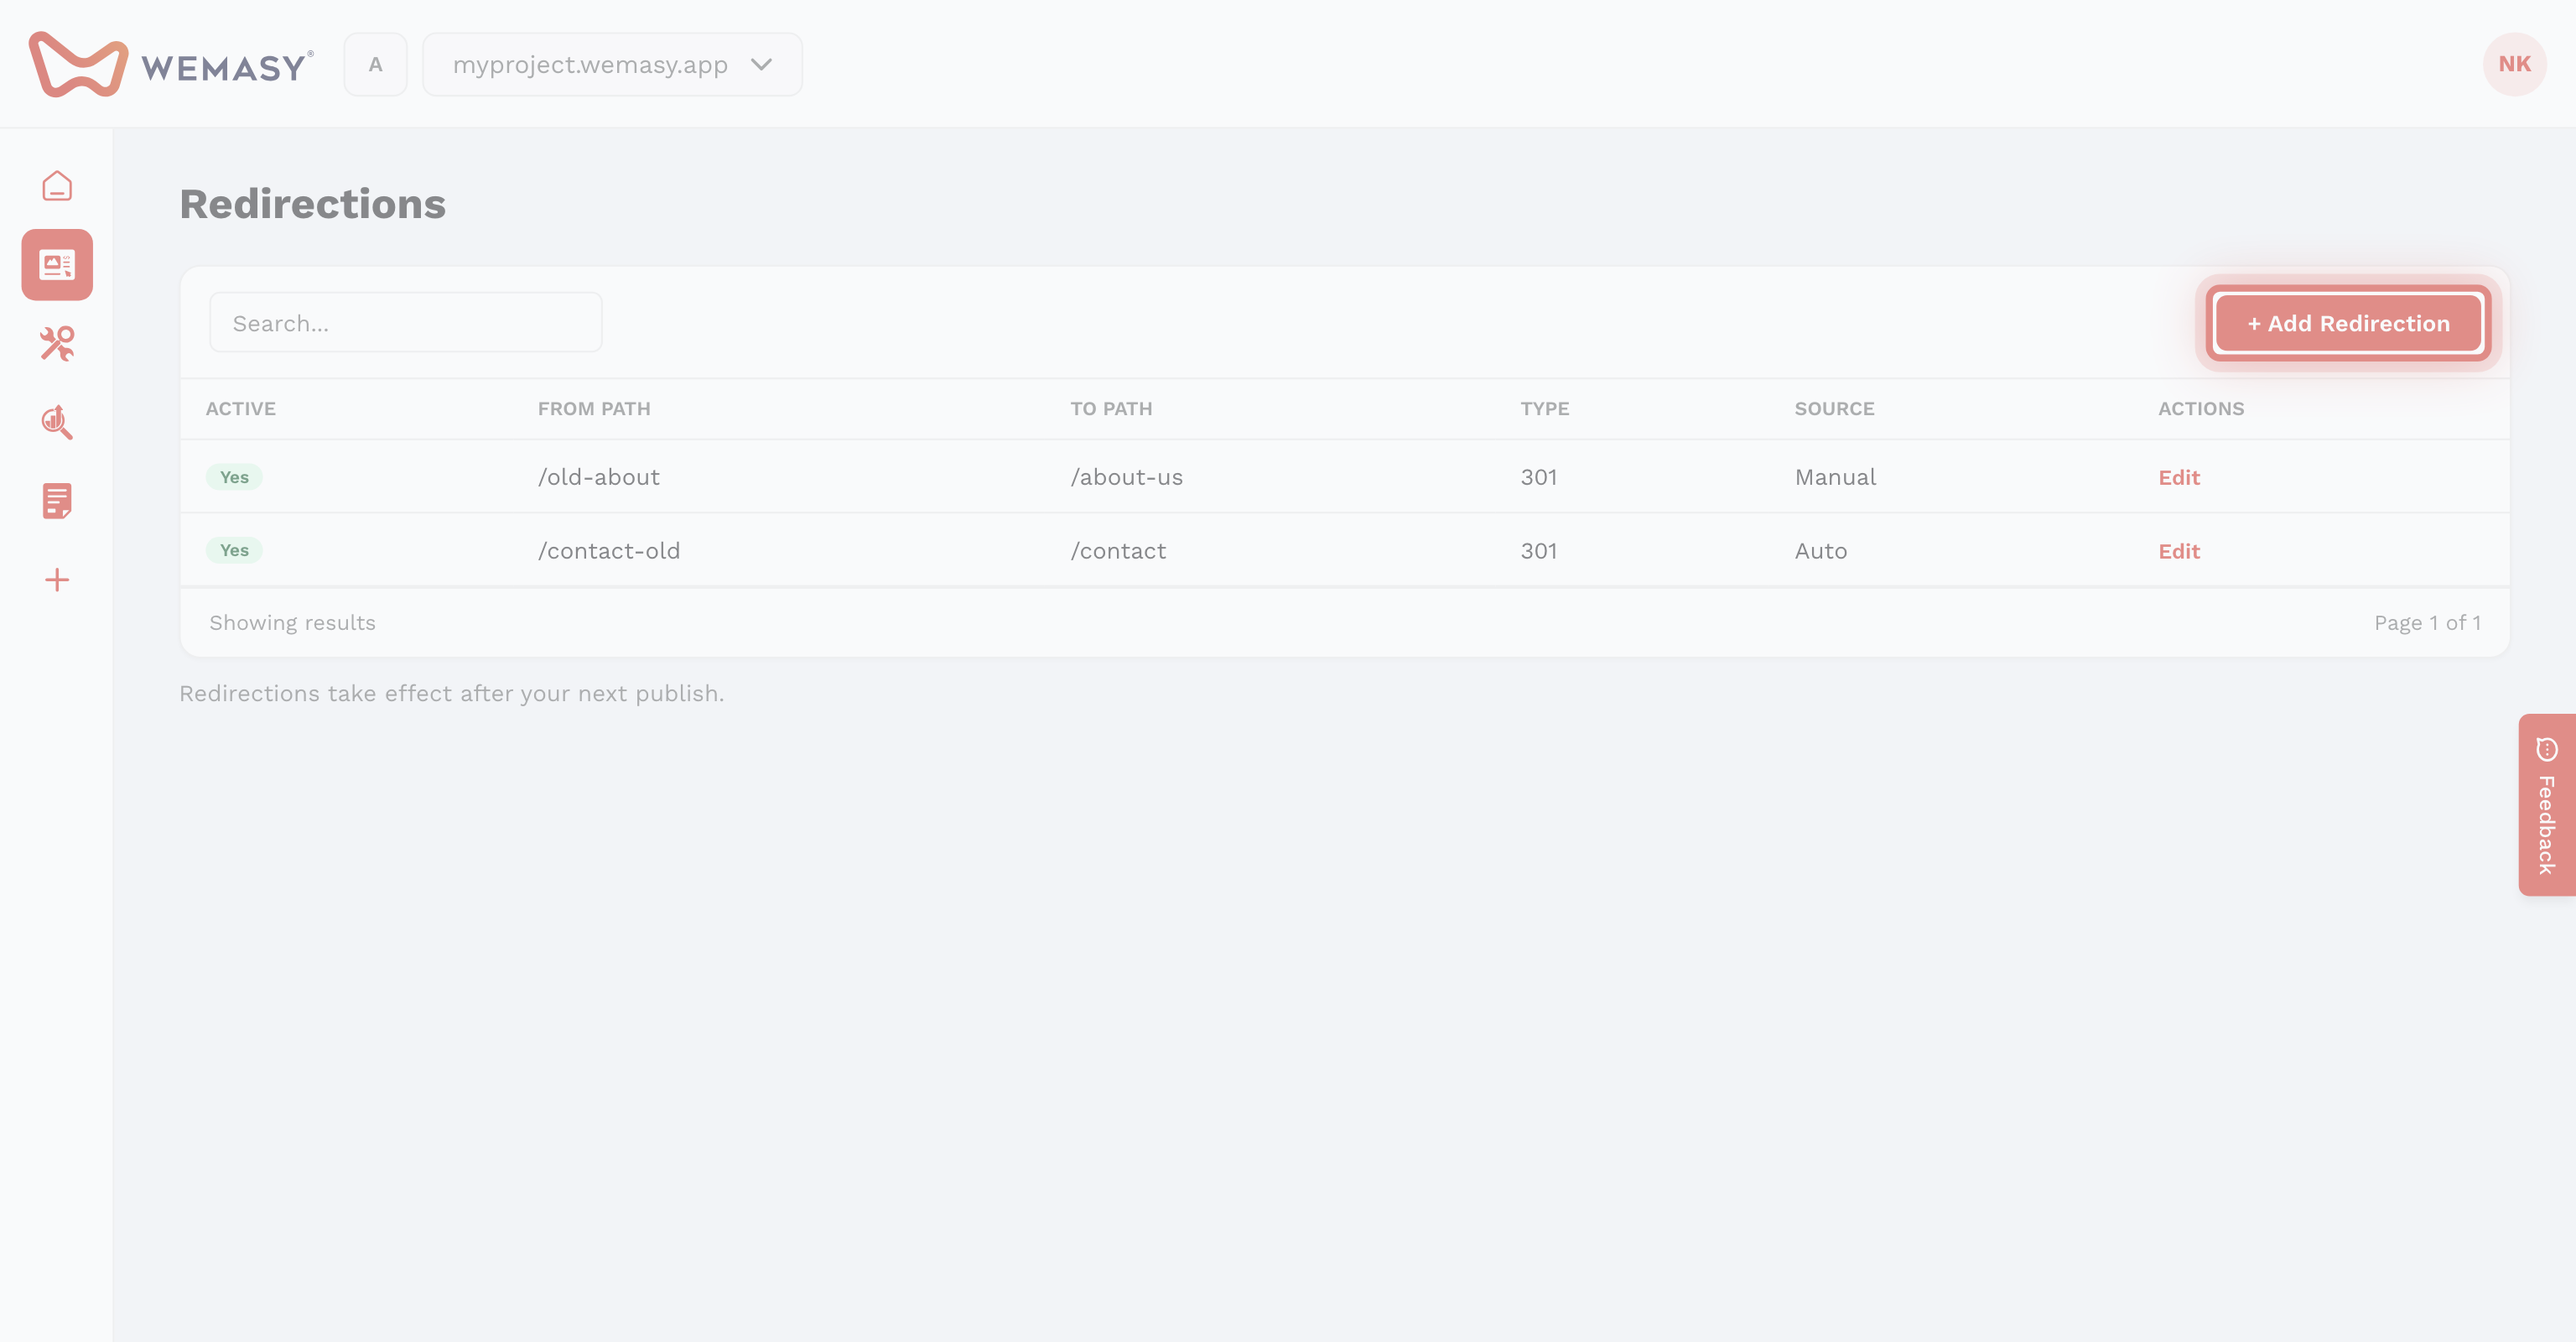Focus the Search redirections field
2576x1342 pixels.
click(x=405, y=323)
